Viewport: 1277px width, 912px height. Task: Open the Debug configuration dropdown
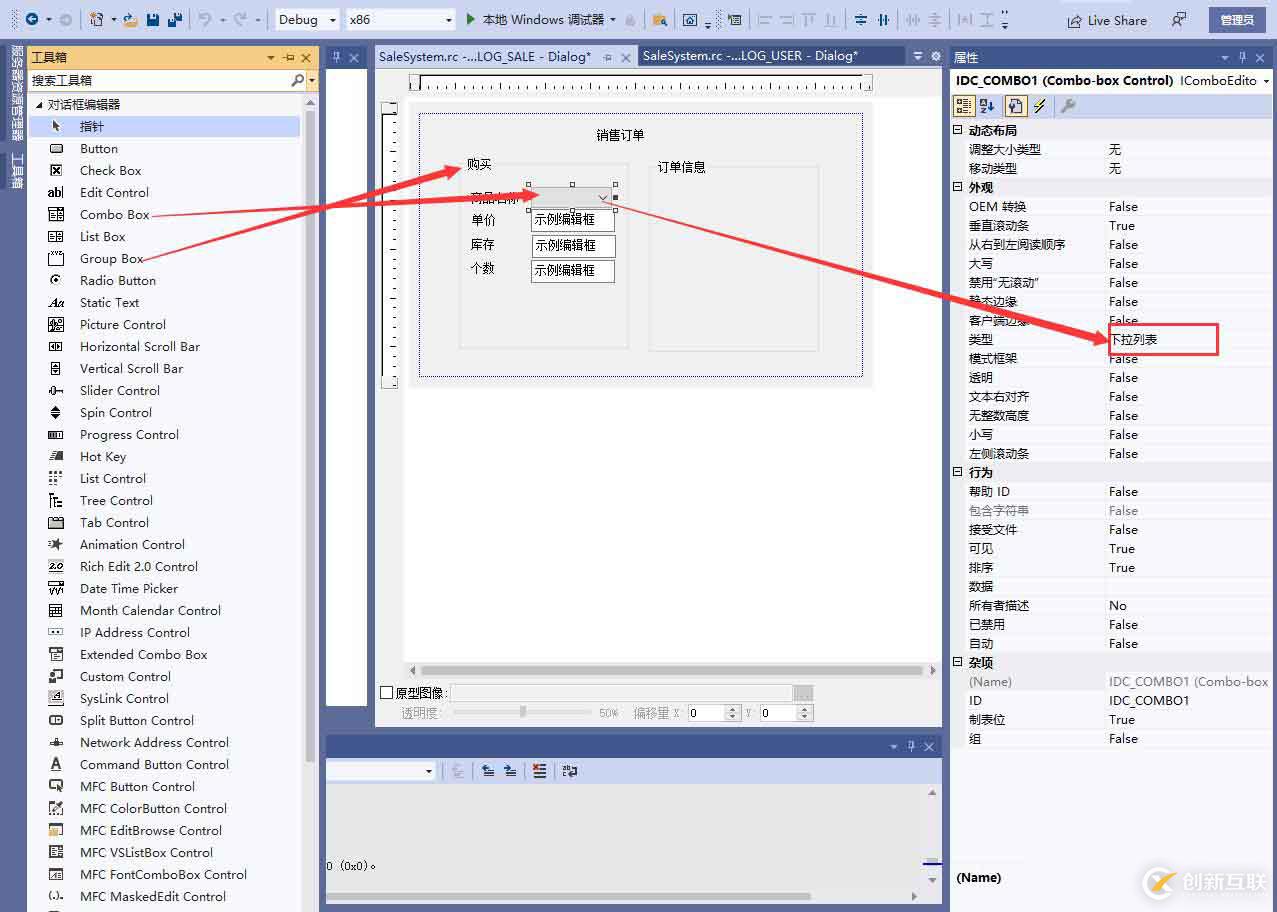pos(307,19)
